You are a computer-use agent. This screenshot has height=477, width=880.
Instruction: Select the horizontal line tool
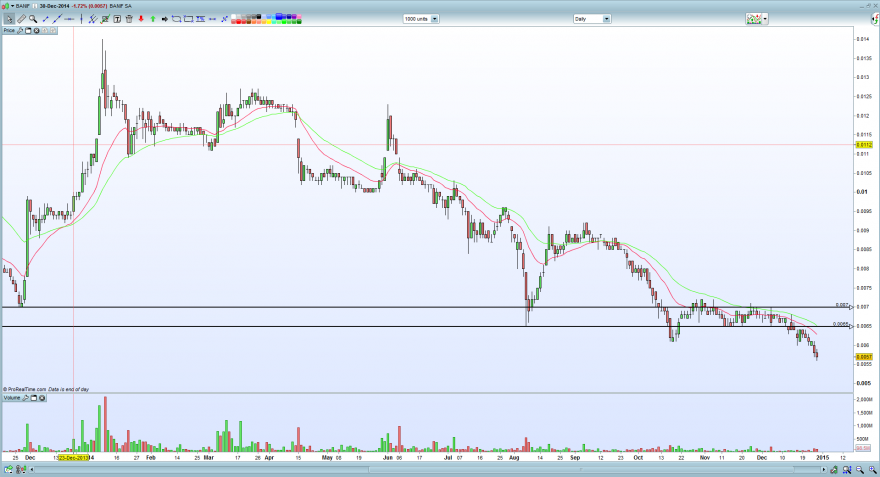point(69,19)
